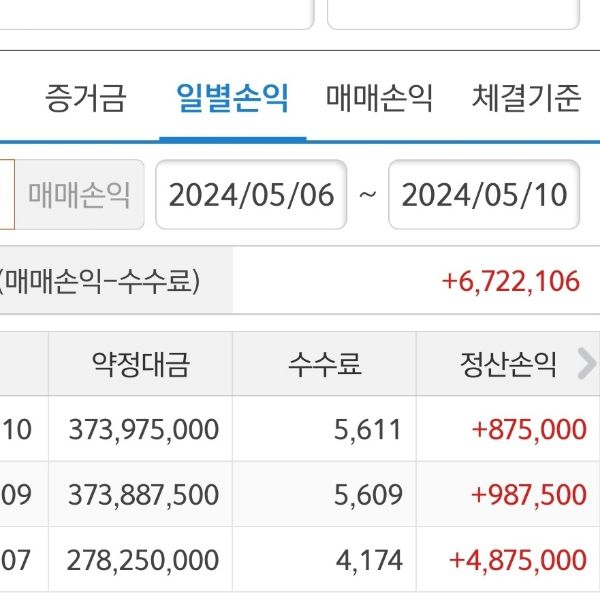Select the 매매손익 tab
Viewport: 600px width, 600px height.
pyautogui.click(x=379, y=98)
